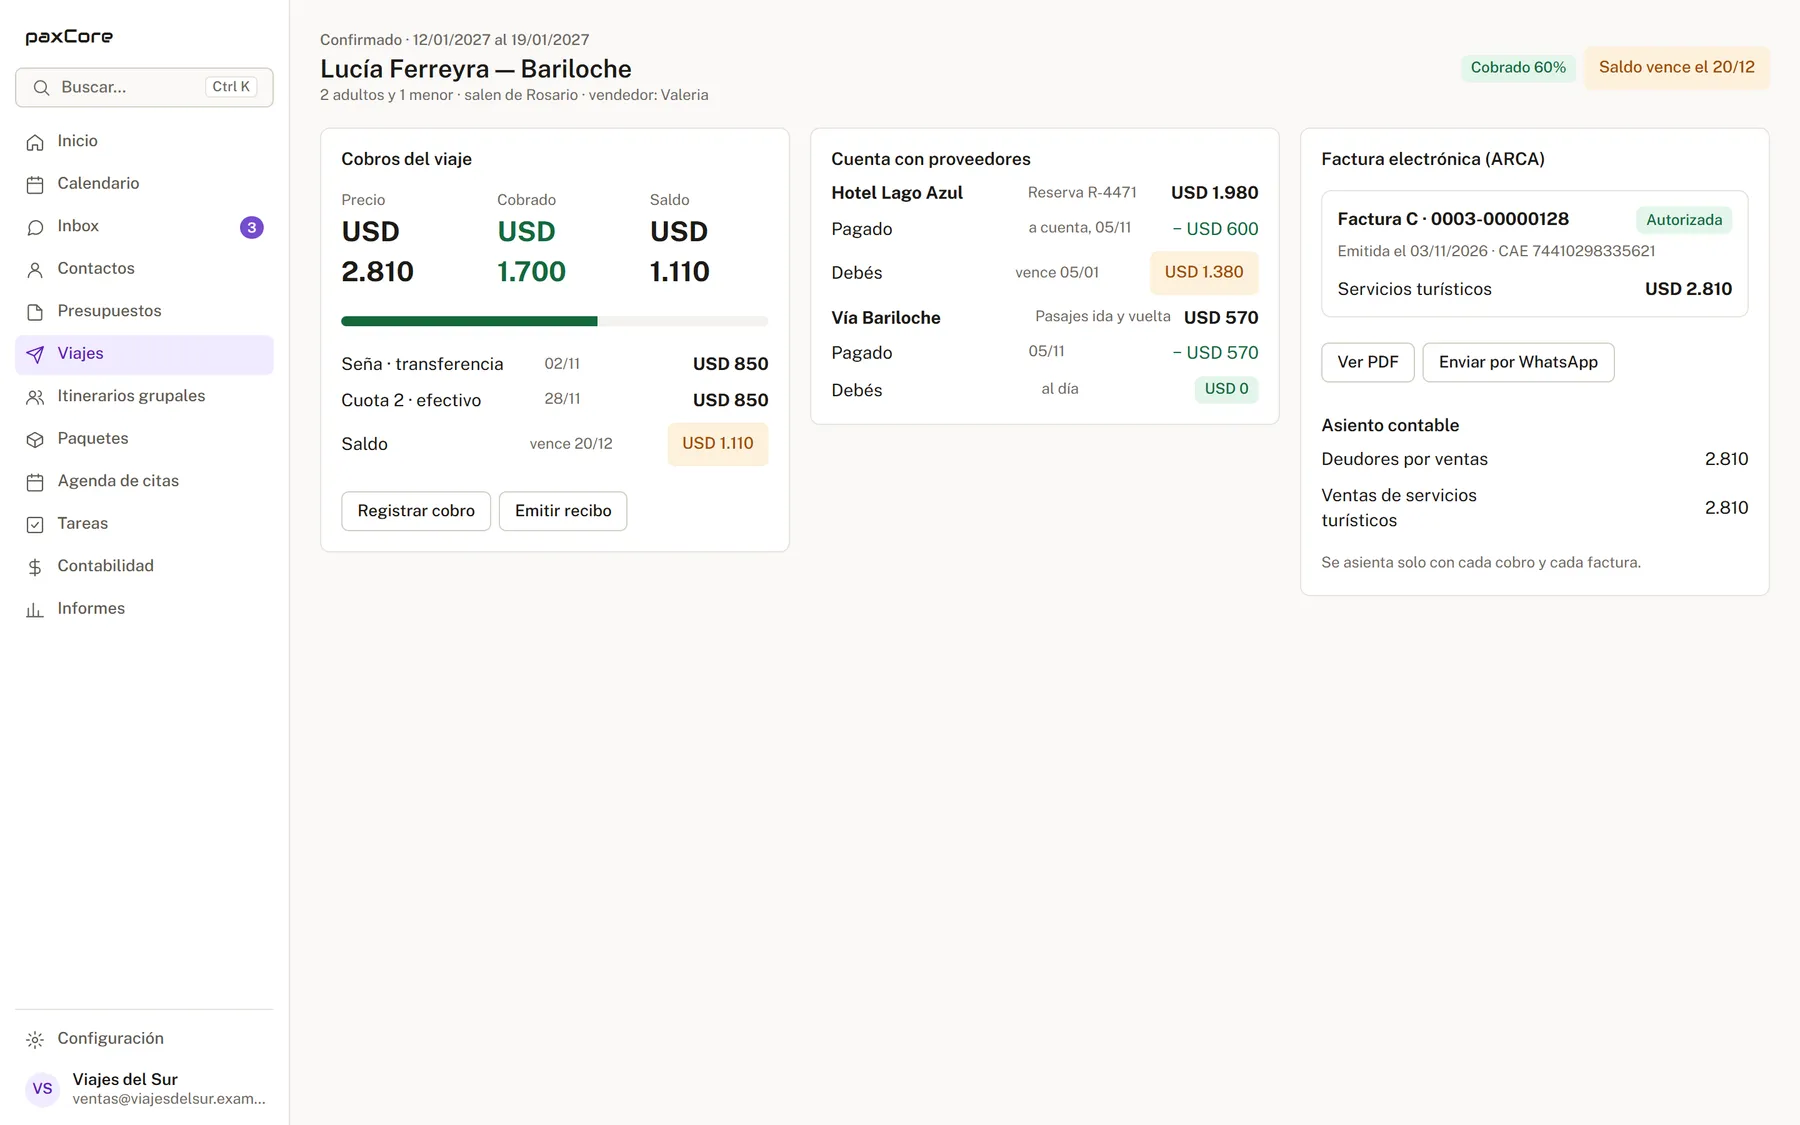Click the Agenda de citas calendar icon
Screen dimensions: 1800x1125
coord(35,482)
